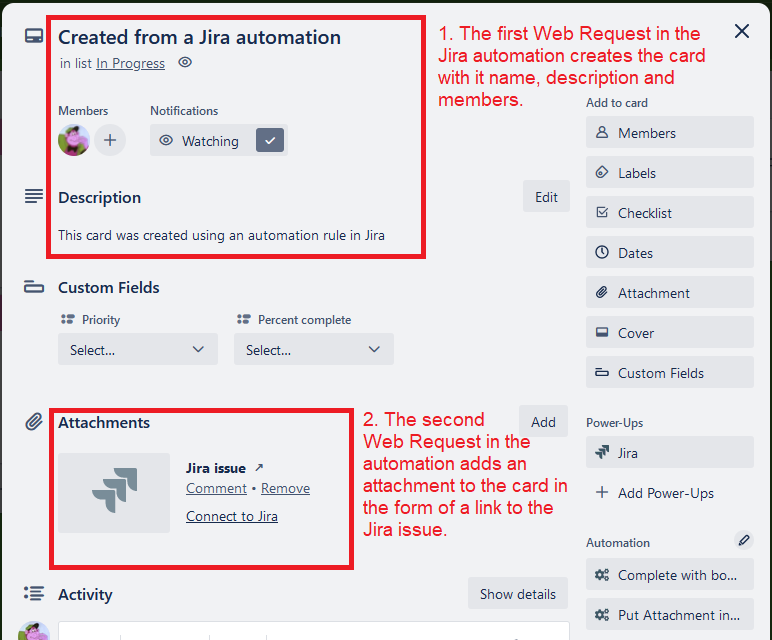Click the Description lines icon
Viewport: 772px width, 640px height.
34,196
